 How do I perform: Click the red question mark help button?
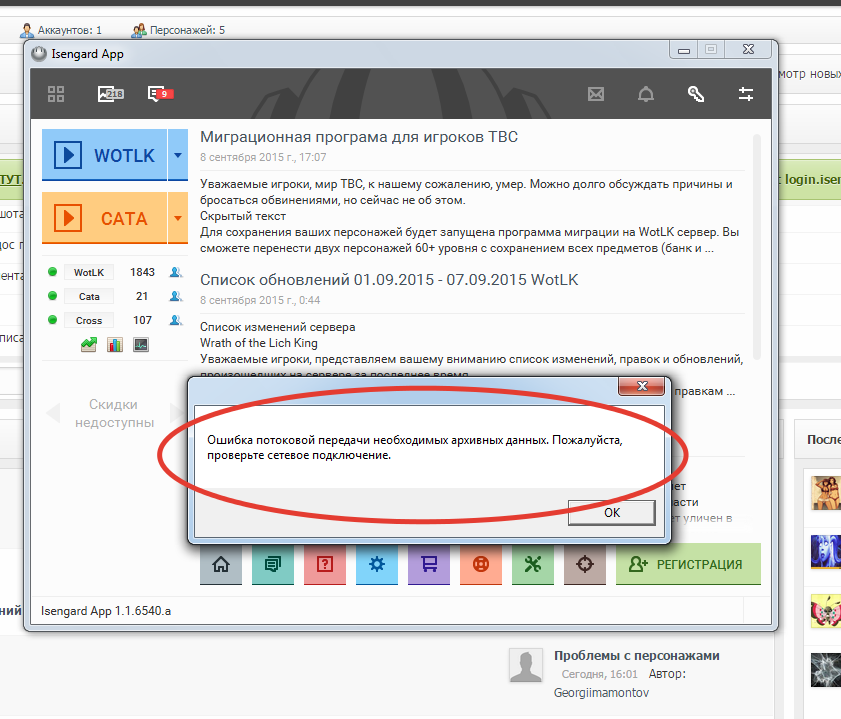coord(325,564)
